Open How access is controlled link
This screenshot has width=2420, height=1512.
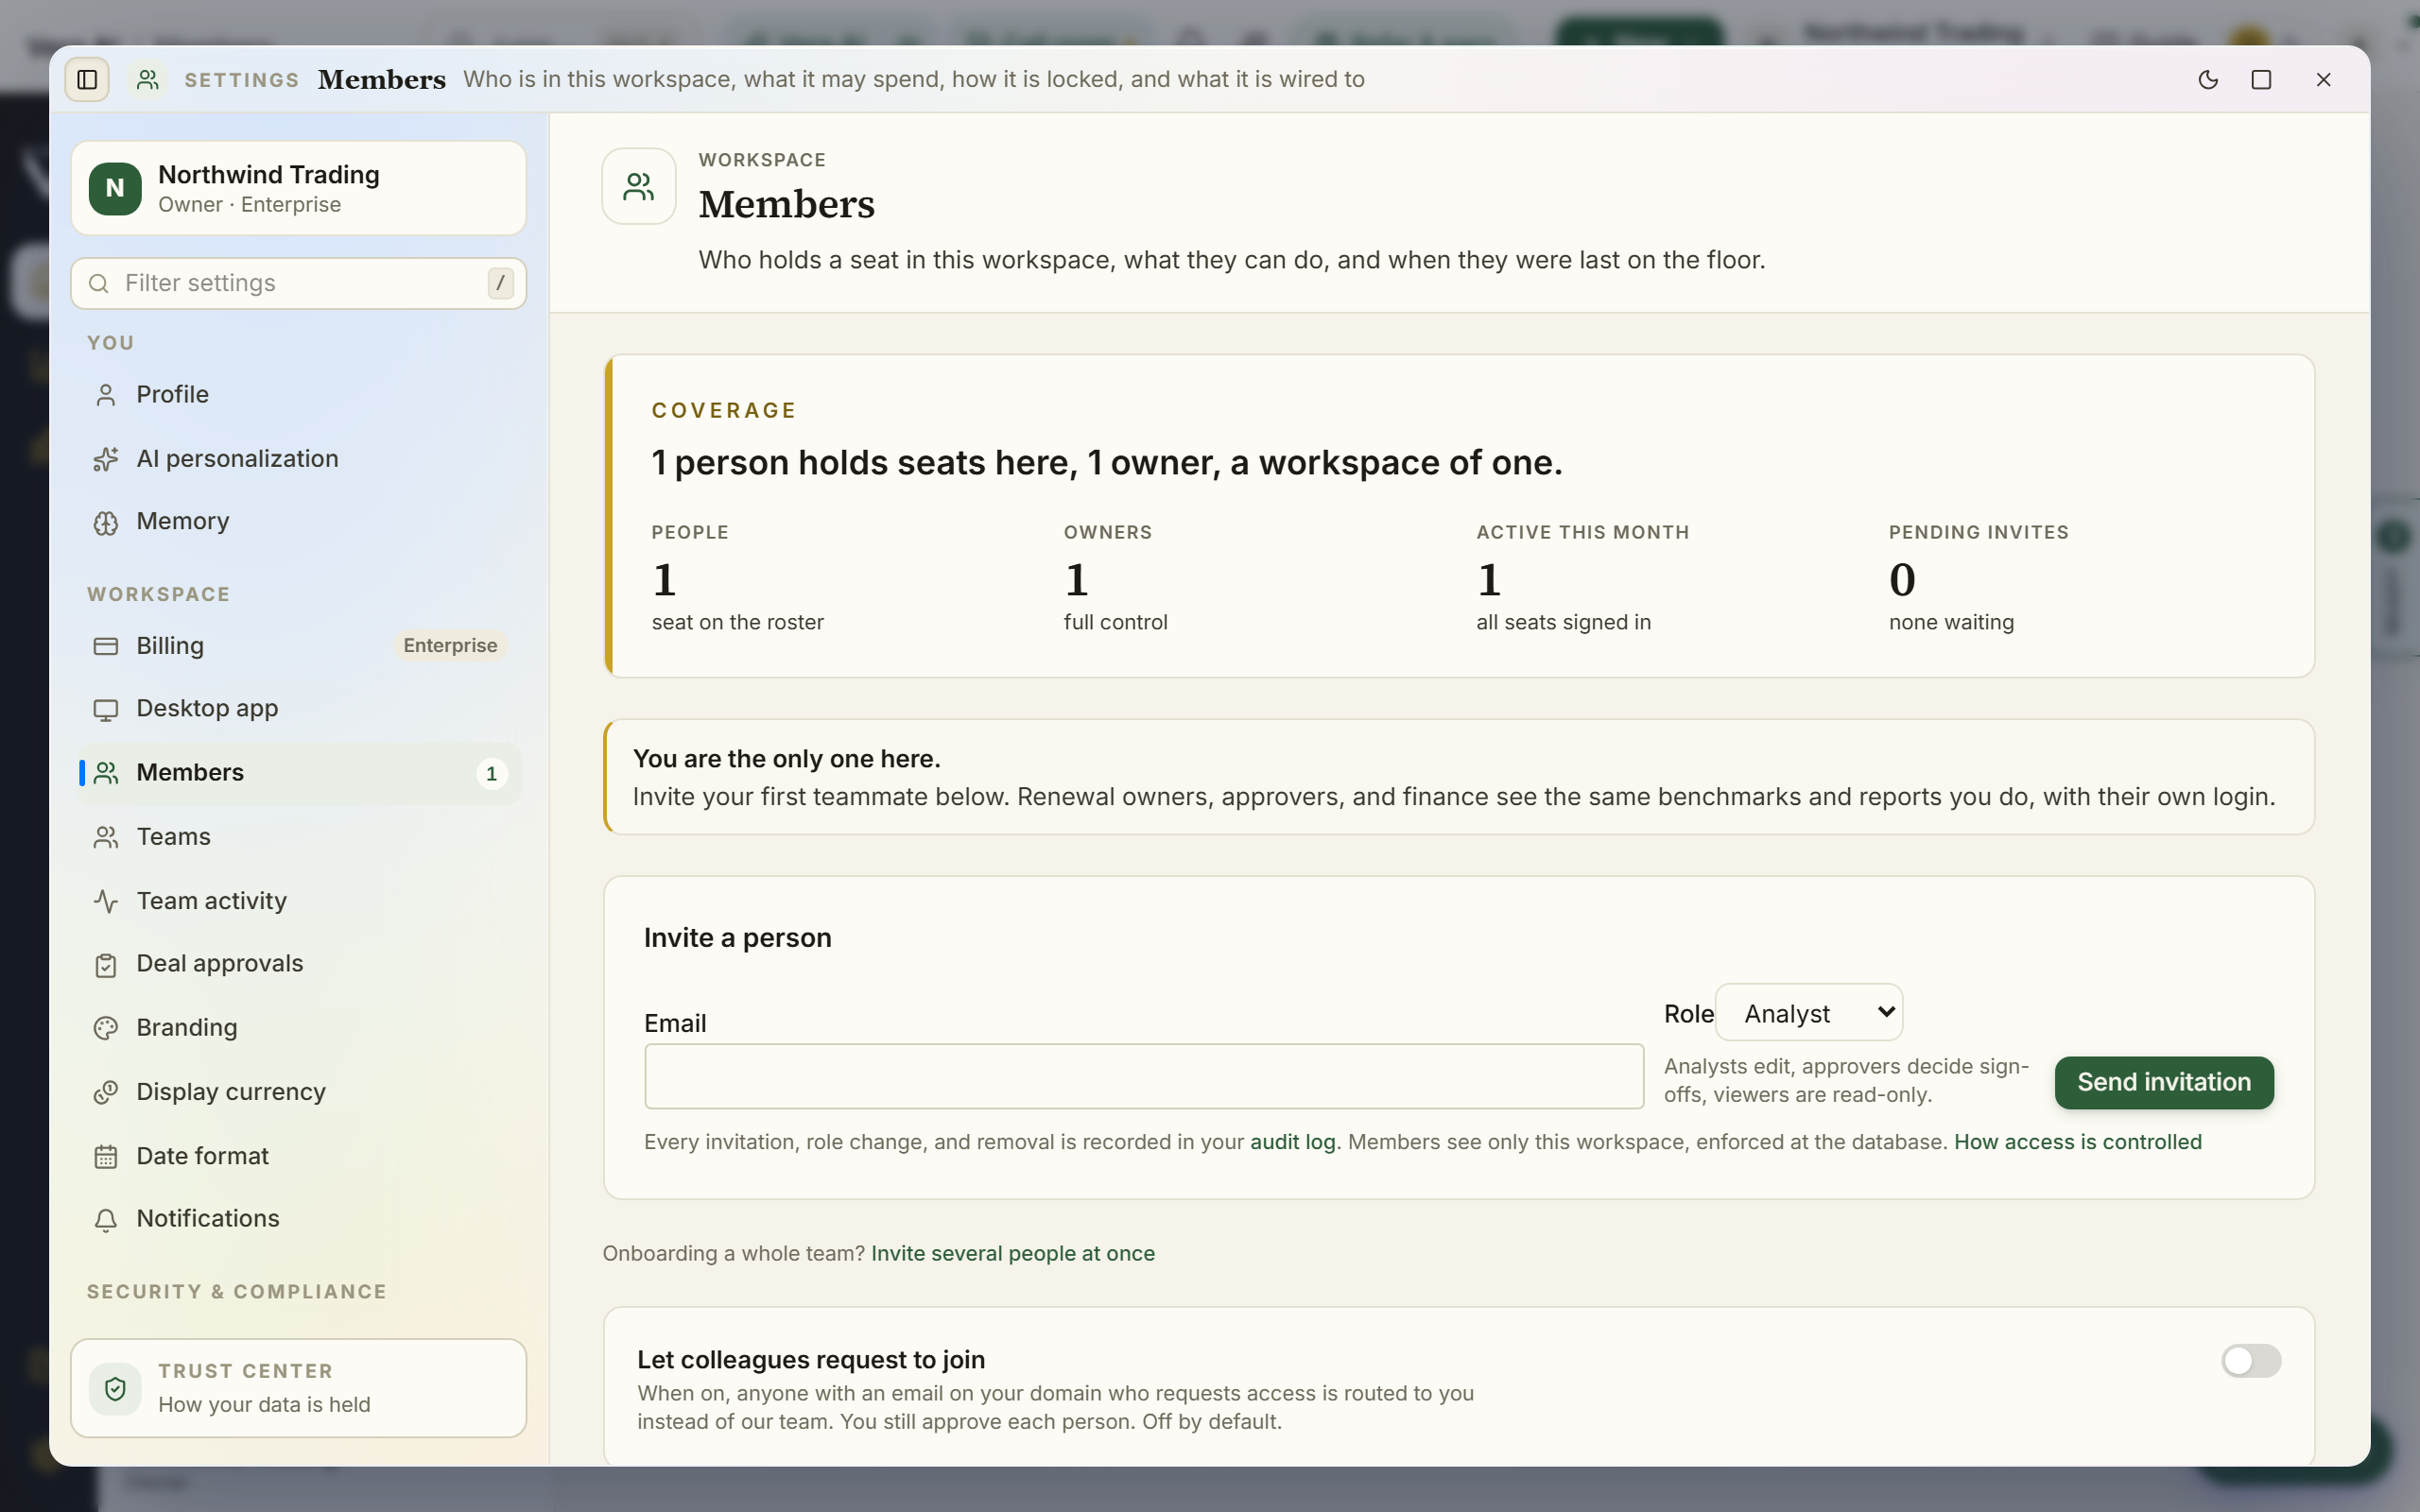(x=2077, y=1142)
